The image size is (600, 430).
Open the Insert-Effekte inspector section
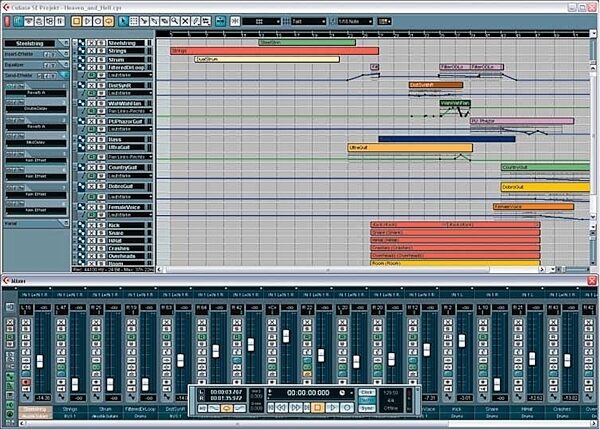point(36,54)
